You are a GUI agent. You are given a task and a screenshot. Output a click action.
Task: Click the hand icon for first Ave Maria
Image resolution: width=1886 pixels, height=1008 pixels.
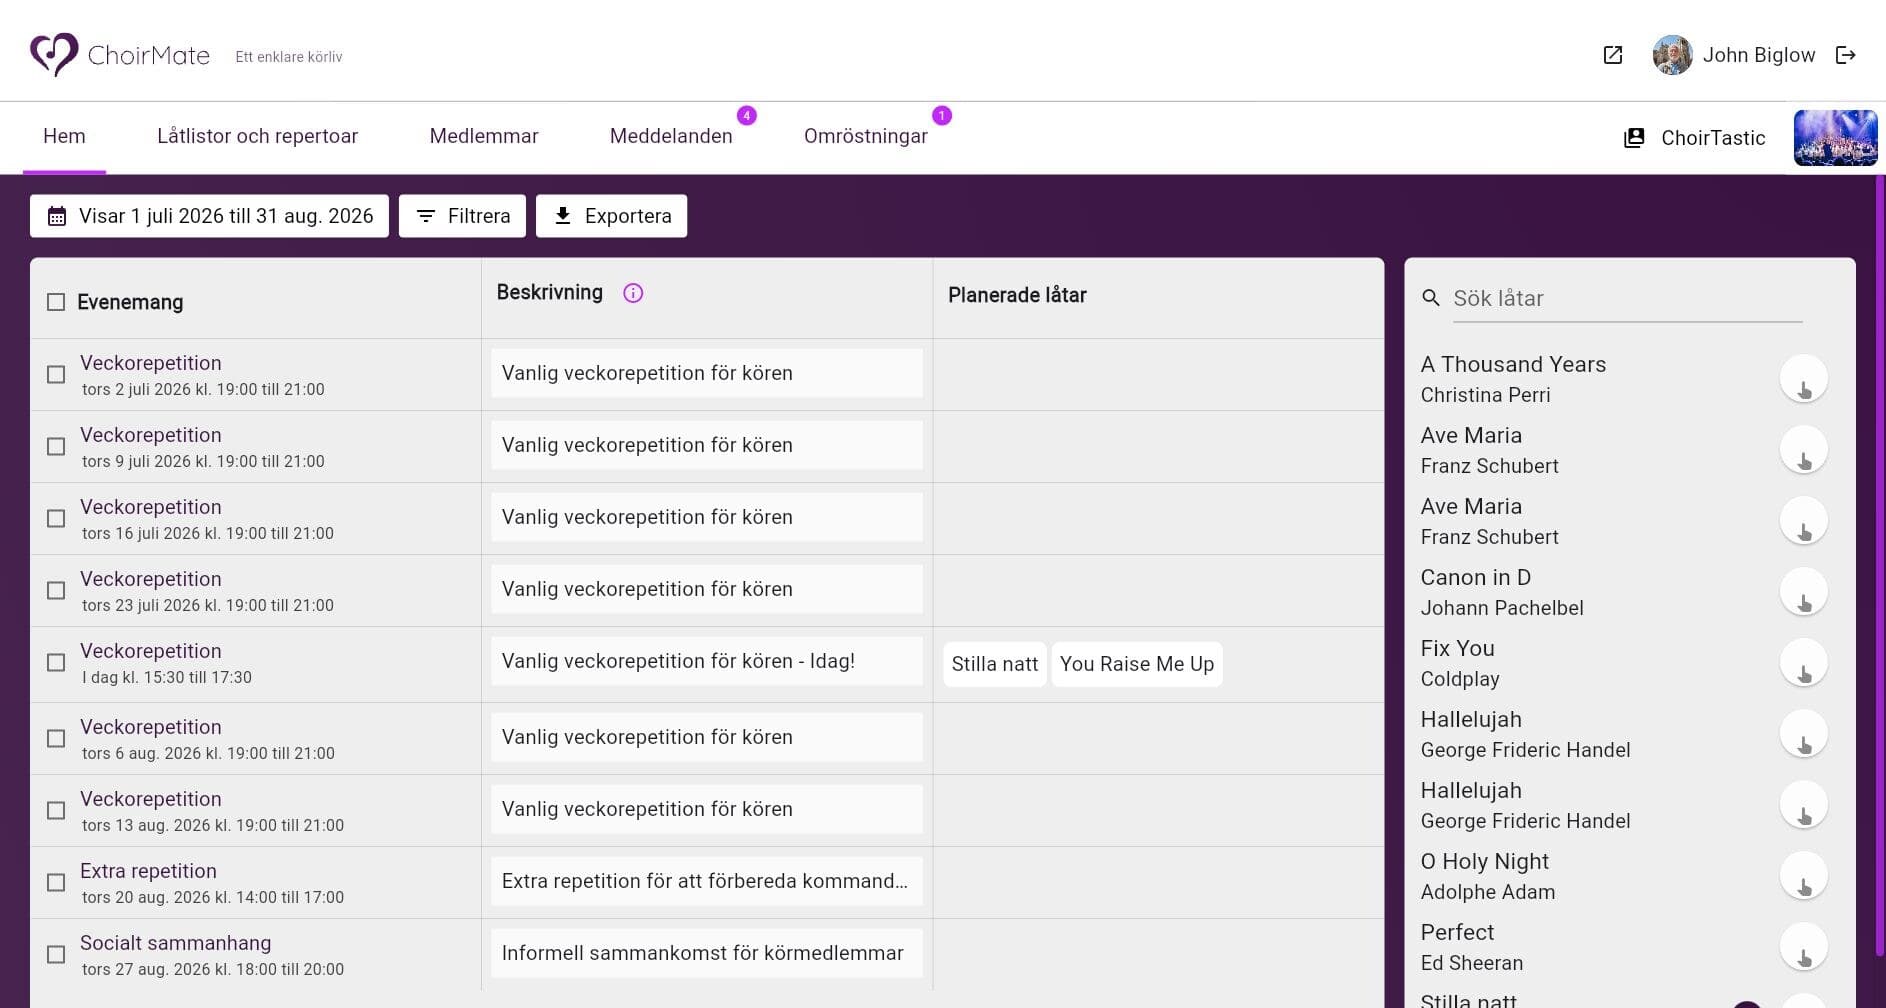pyautogui.click(x=1804, y=450)
